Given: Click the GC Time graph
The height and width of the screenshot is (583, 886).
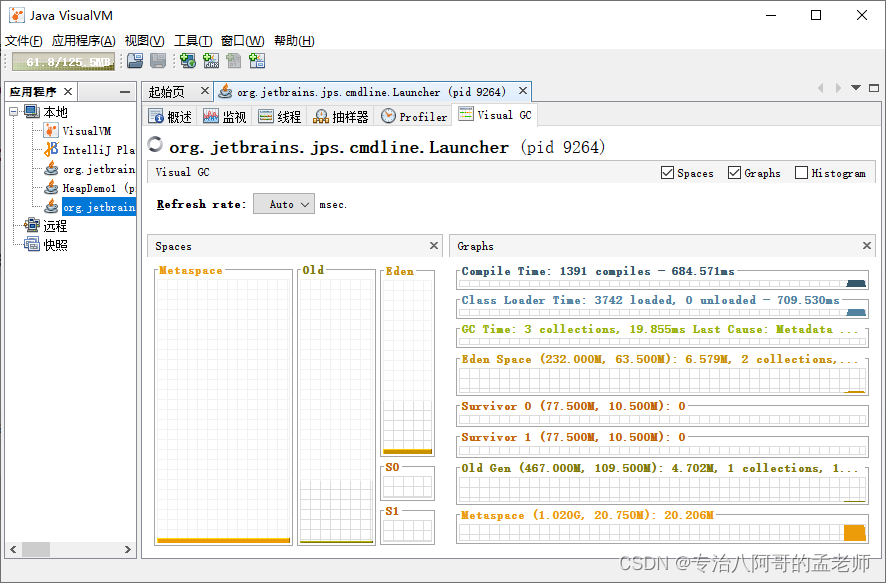Looking at the screenshot, I should (x=662, y=341).
